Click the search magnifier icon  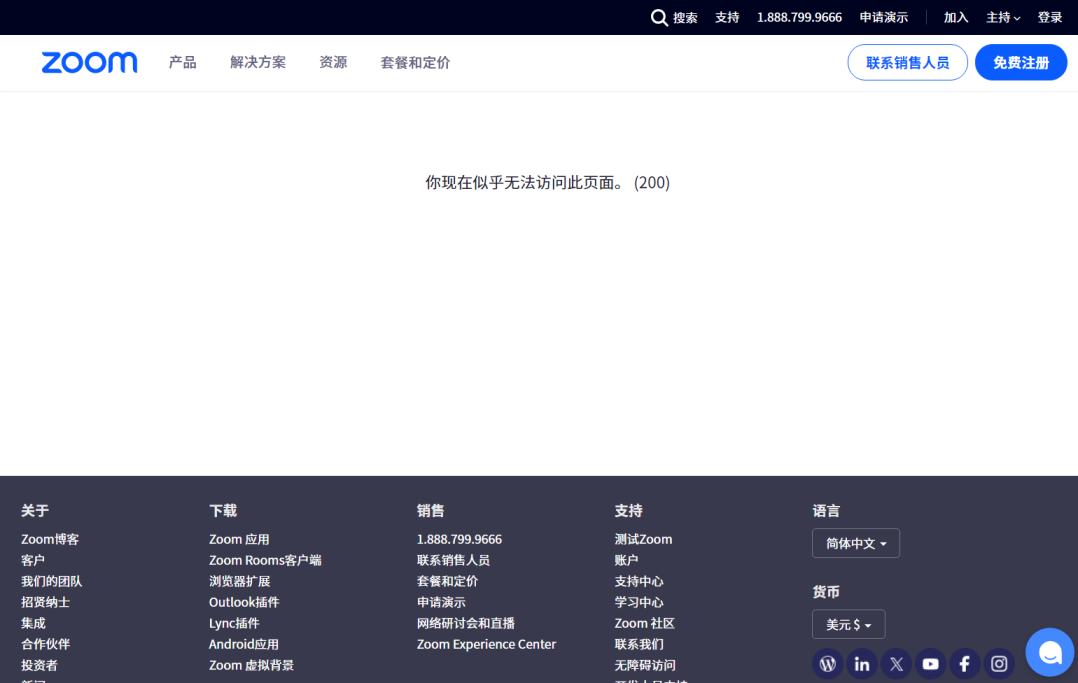pyautogui.click(x=659, y=17)
